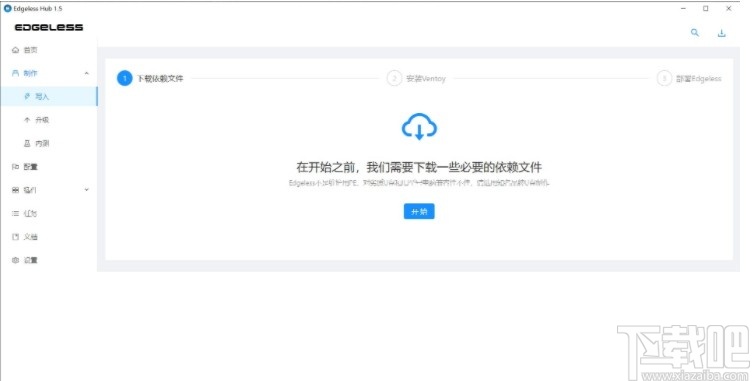The width and height of the screenshot is (752, 381).
Task: Click the cloud download icon
Action: [x=419, y=126]
